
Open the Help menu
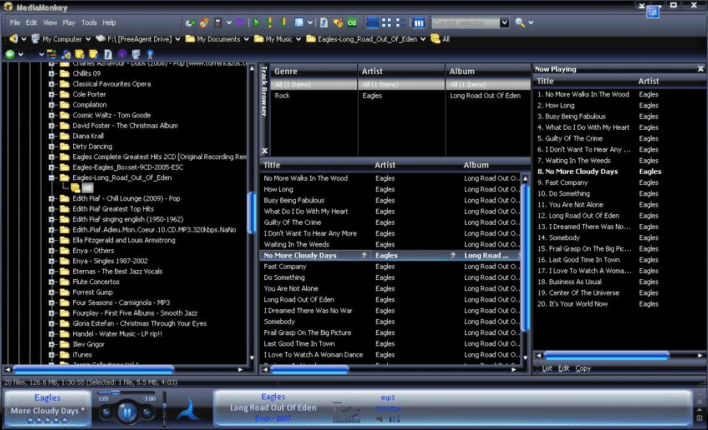click(x=109, y=23)
